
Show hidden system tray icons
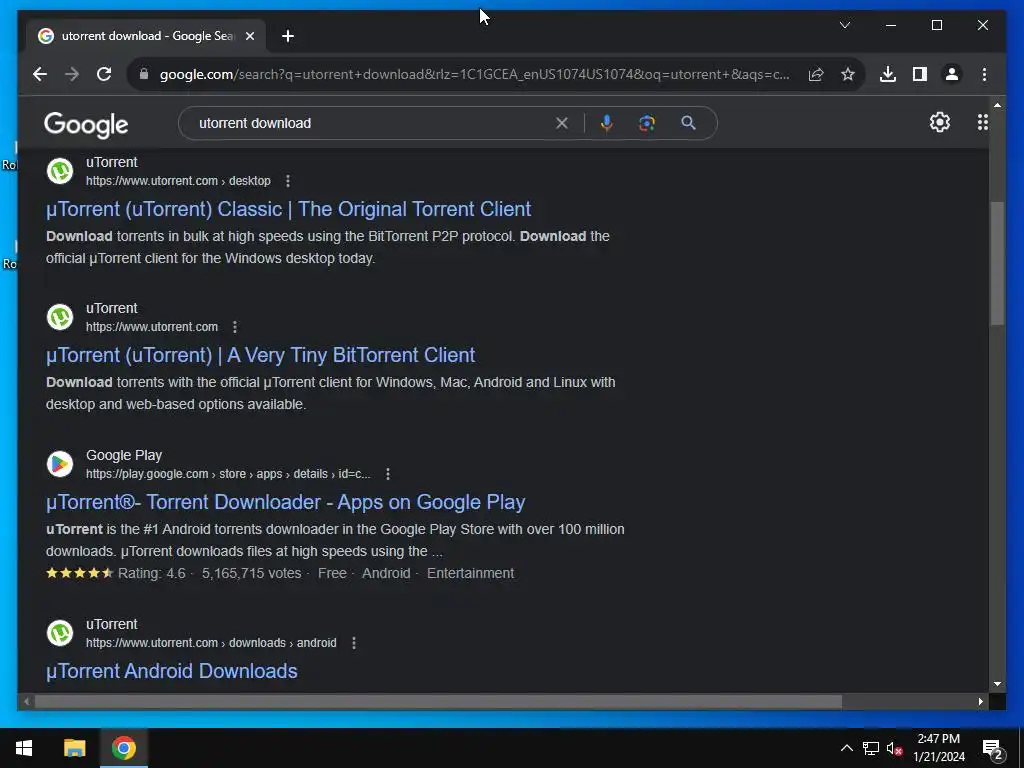[x=846, y=748]
